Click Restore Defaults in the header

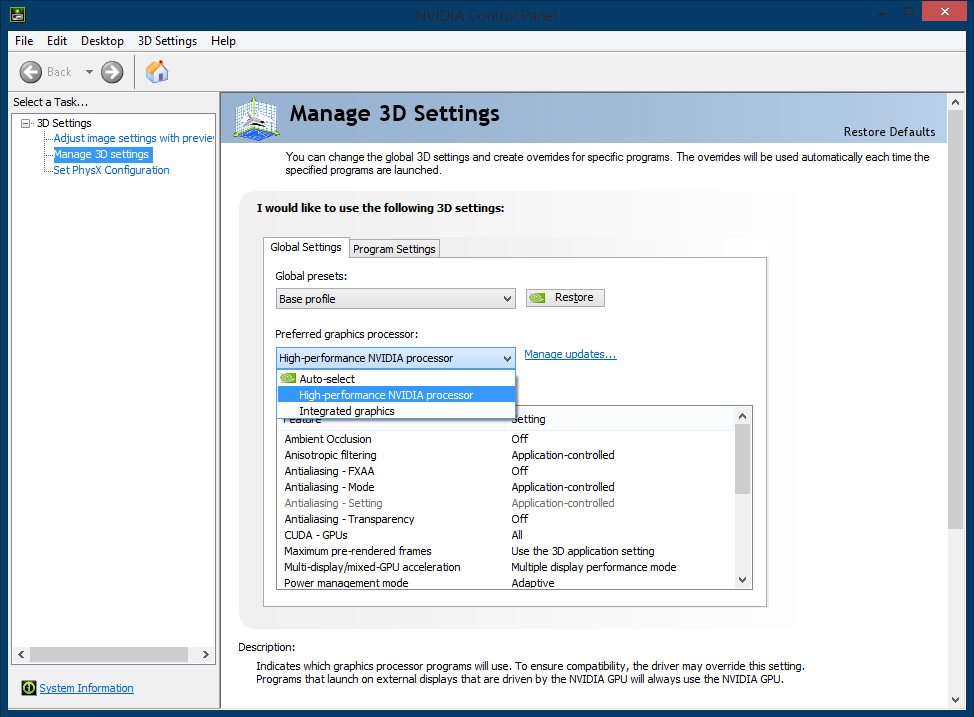pos(889,132)
